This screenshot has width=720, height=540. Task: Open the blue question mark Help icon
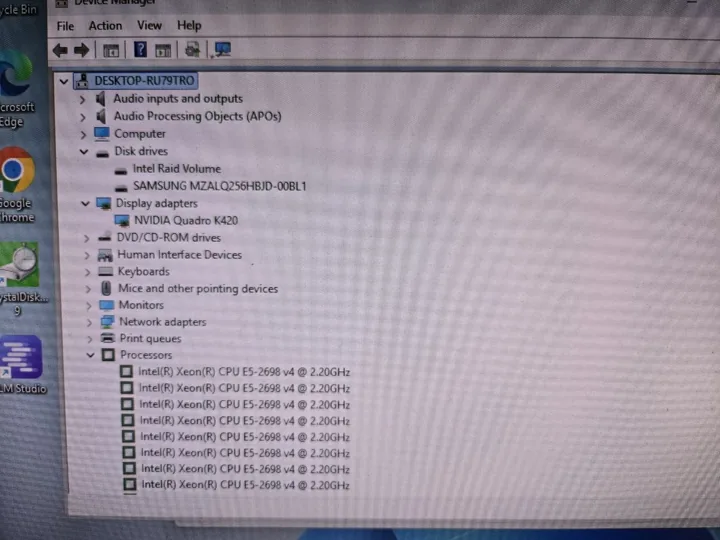pyautogui.click(x=140, y=49)
